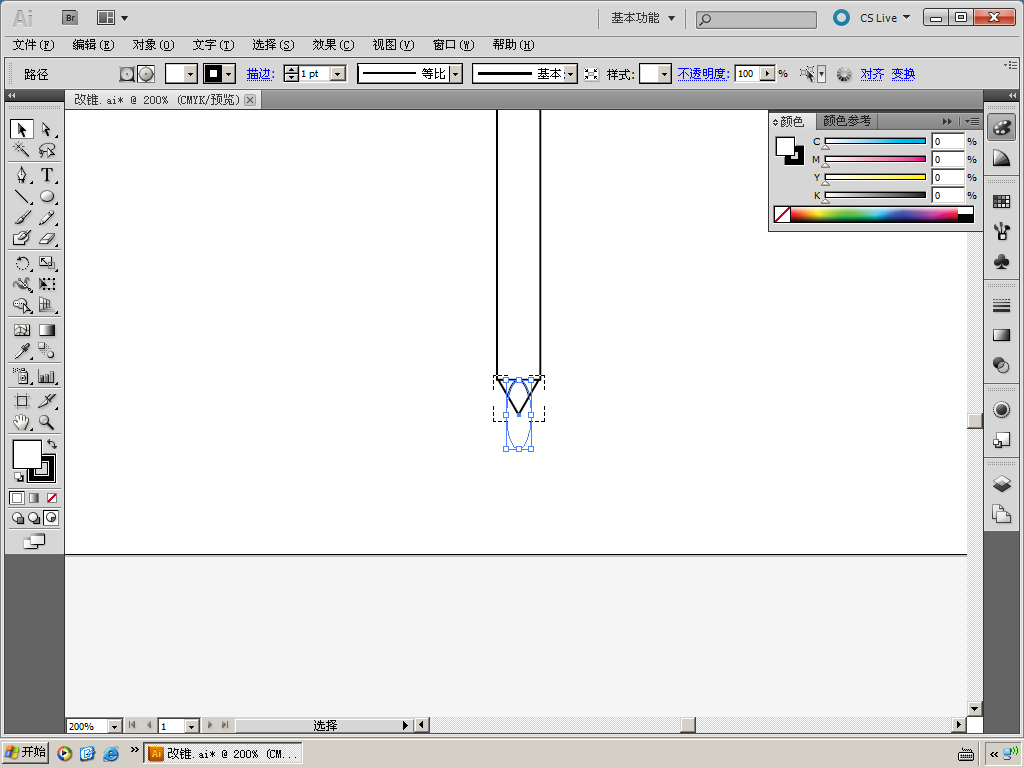Select the 改锥.ai document tab
Viewport: 1024px width, 768px height.
pos(157,100)
